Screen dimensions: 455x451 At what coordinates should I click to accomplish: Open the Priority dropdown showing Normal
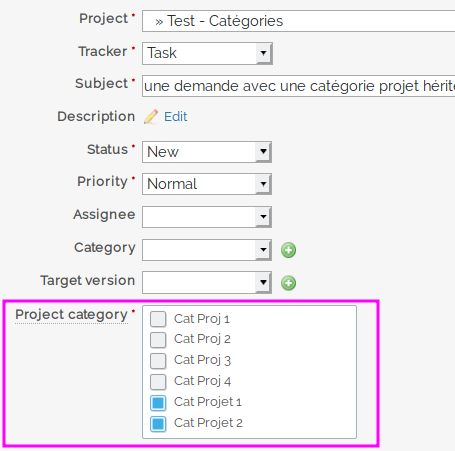coord(207,184)
